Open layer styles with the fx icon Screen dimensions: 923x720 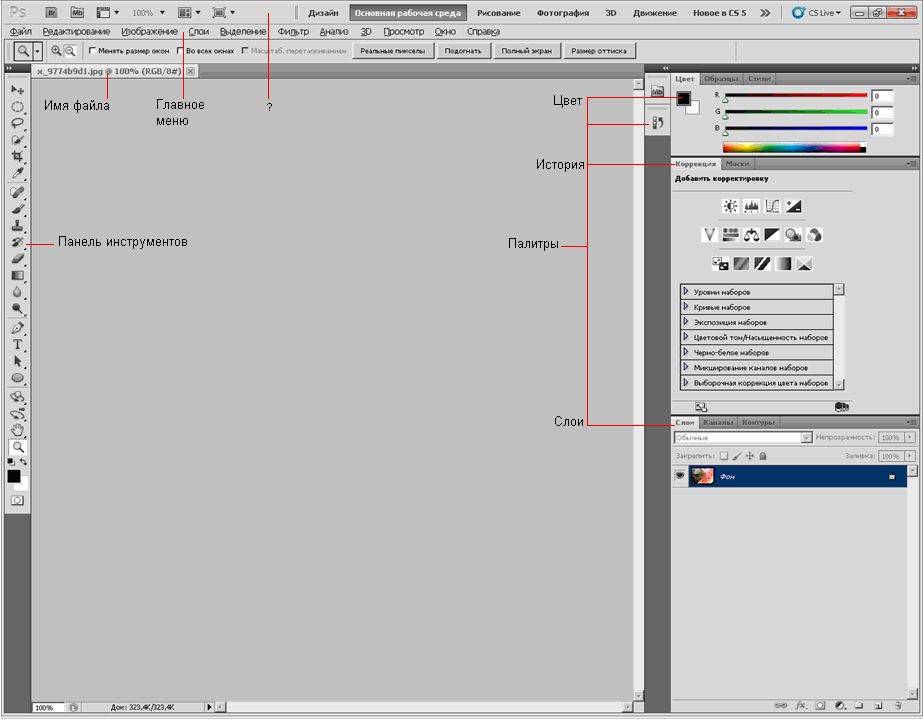tap(801, 705)
